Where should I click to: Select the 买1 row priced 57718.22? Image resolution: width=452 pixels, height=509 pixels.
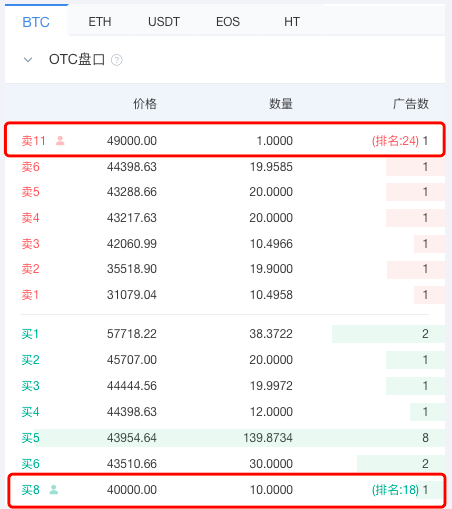[x=225, y=334]
